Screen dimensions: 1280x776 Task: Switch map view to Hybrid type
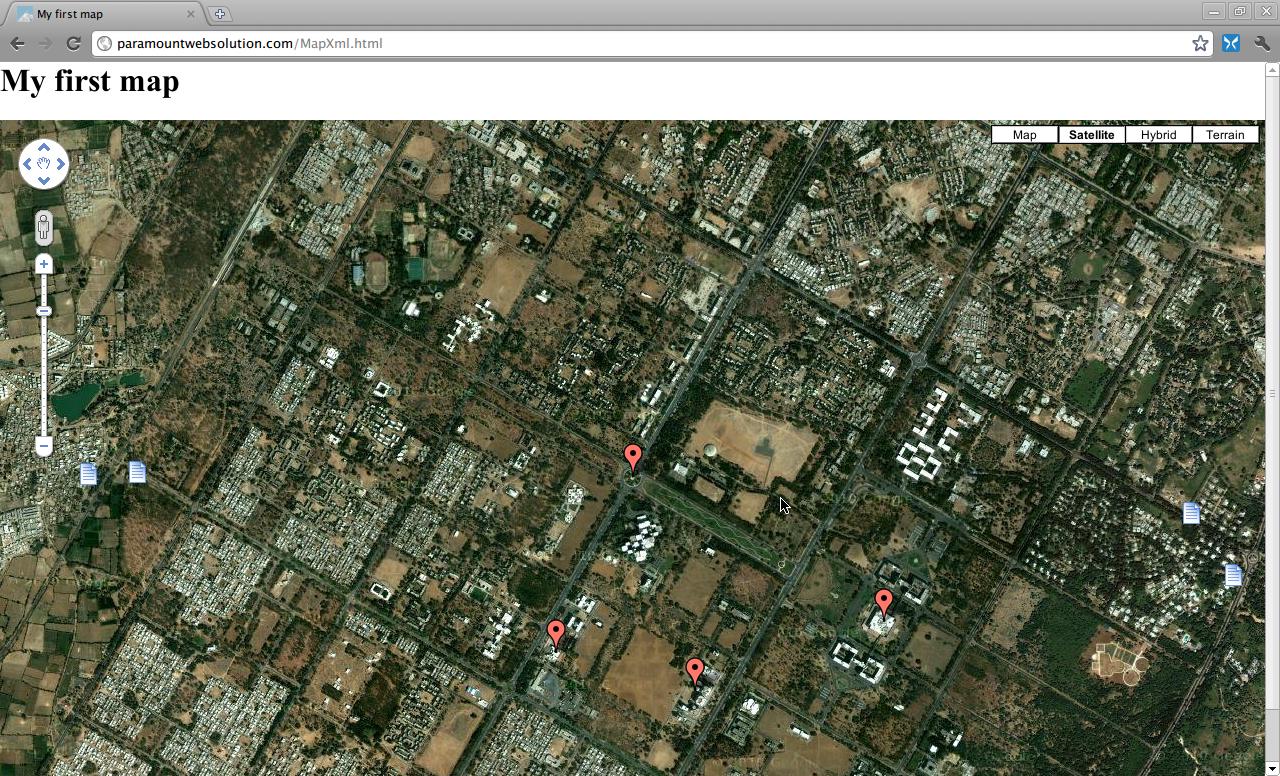tap(1158, 135)
